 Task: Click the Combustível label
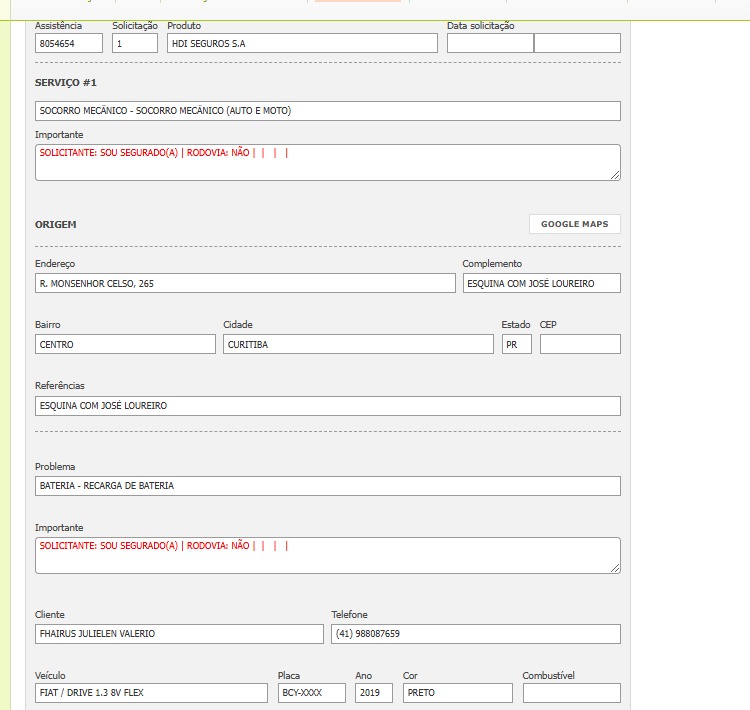[549, 676]
